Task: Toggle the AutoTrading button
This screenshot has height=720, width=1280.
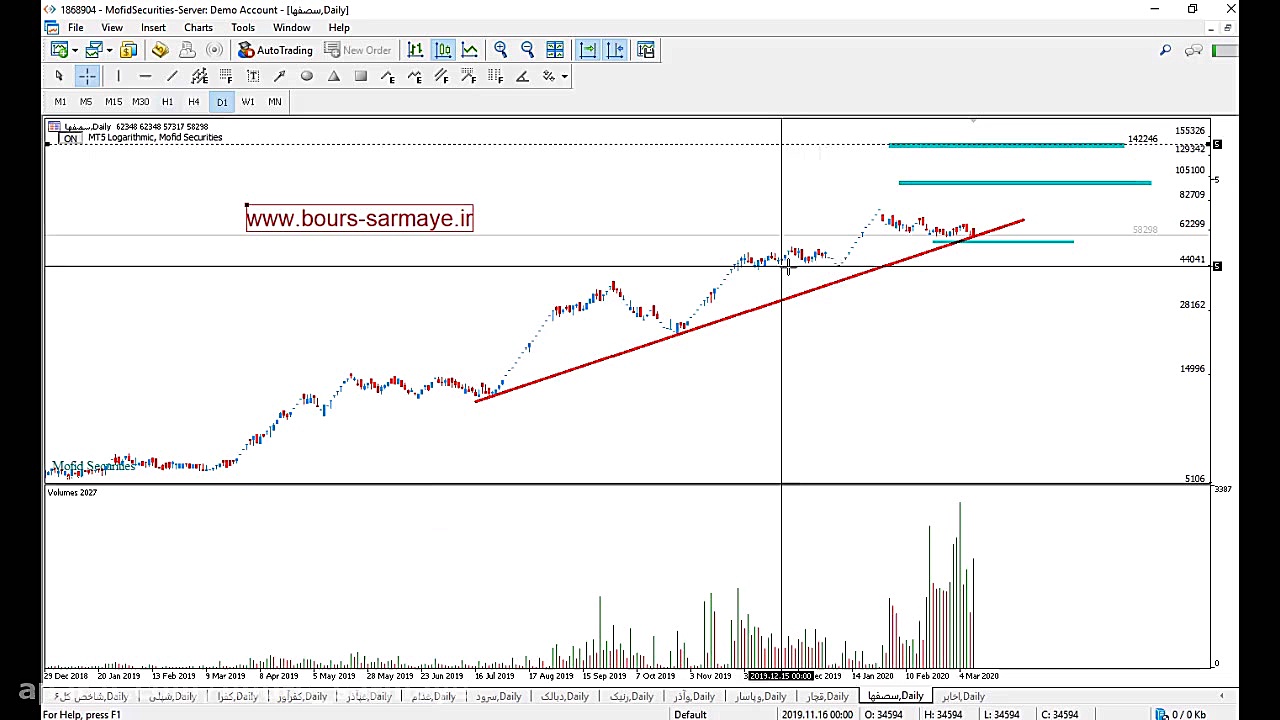Action: [x=275, y=50]
